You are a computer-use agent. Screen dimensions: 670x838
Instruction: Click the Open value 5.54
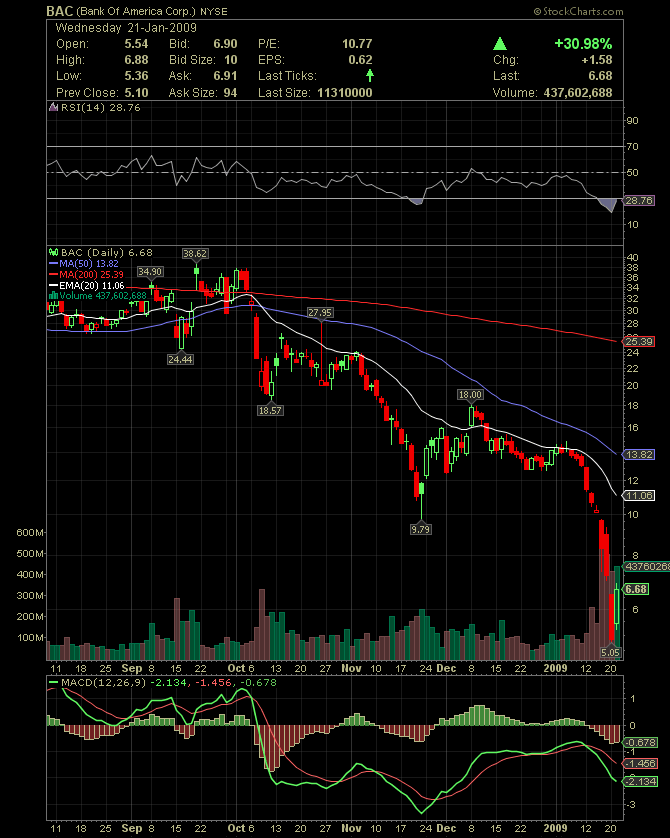coord(136,44)
